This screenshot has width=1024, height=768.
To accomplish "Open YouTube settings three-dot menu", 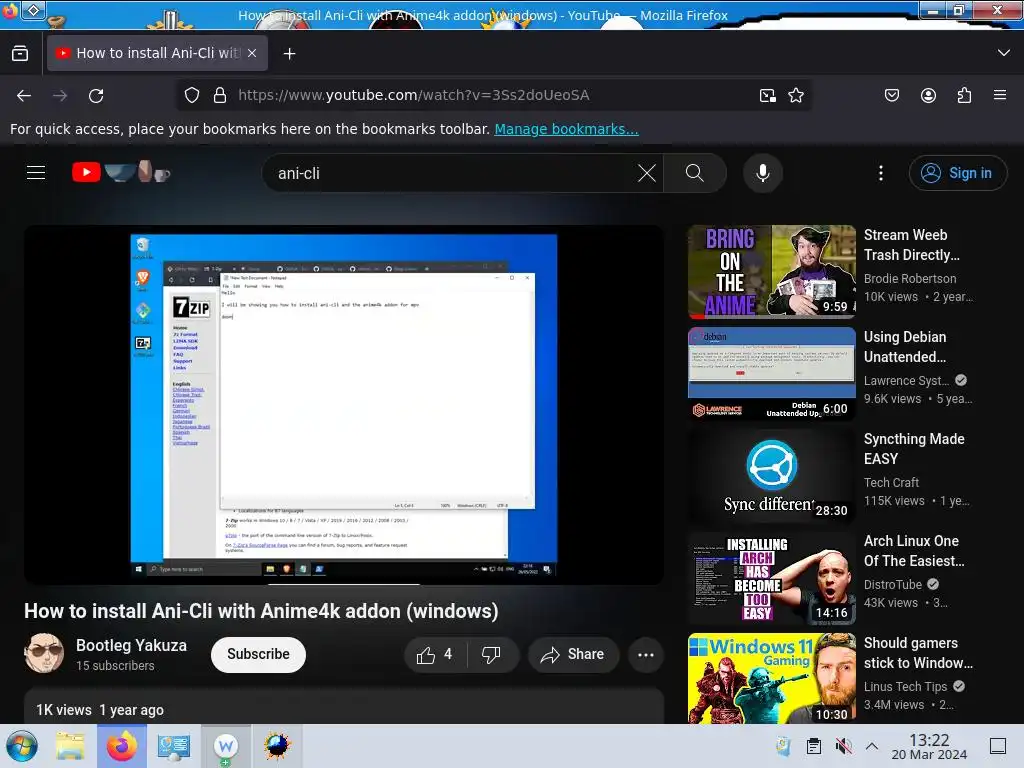I will 881,173.
